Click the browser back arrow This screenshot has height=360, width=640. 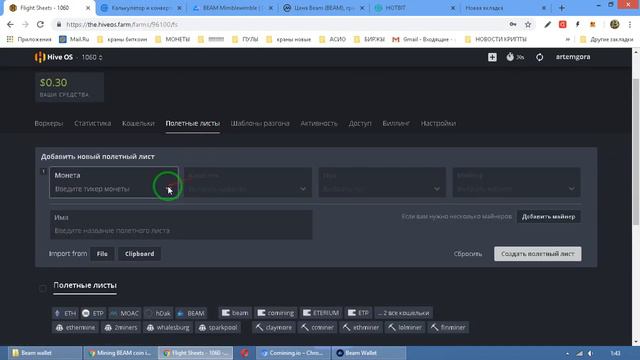point(10,24)
